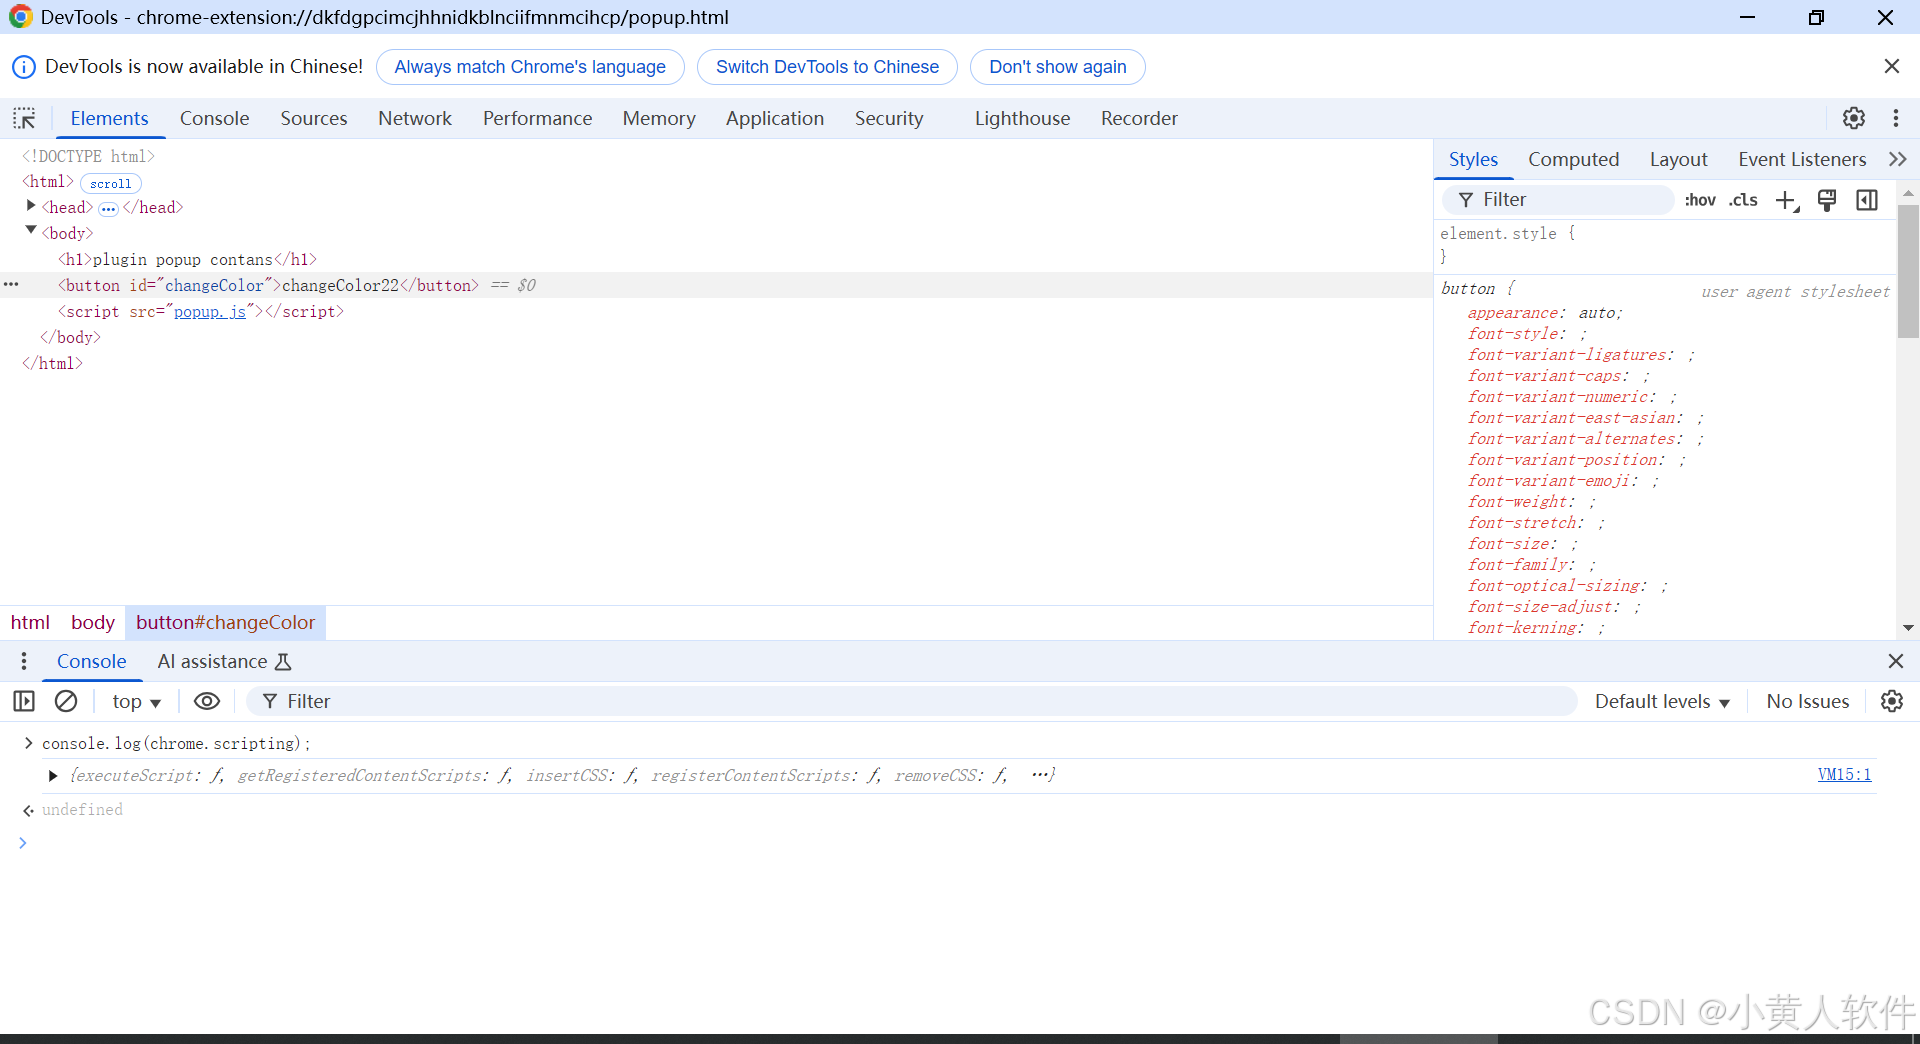Click the appearance: auto style property
Screen dimensions: 1920x1044
tap(1545, 313)
